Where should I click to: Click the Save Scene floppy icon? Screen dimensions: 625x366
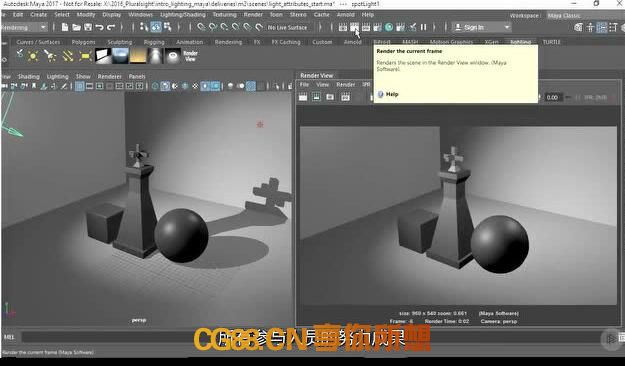pos(88,28)
